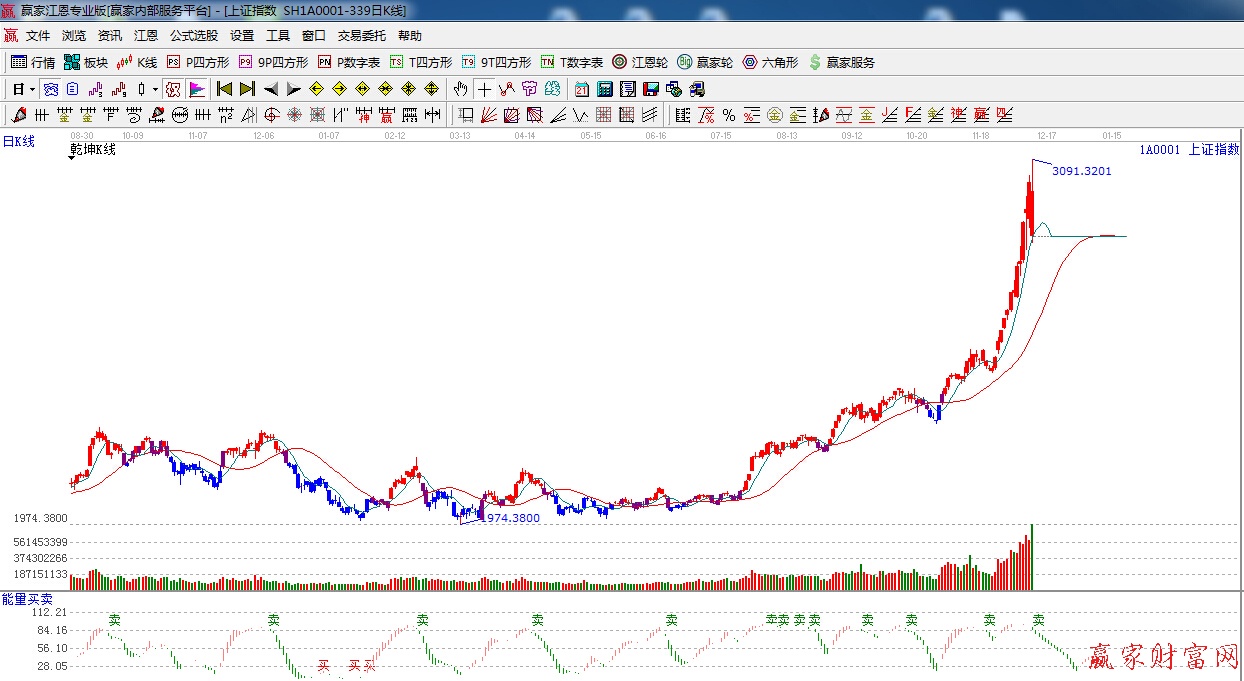The image size is (1244, 681).
Task: Toggle the pressed colored flag chart button
Action: [196, 89]
